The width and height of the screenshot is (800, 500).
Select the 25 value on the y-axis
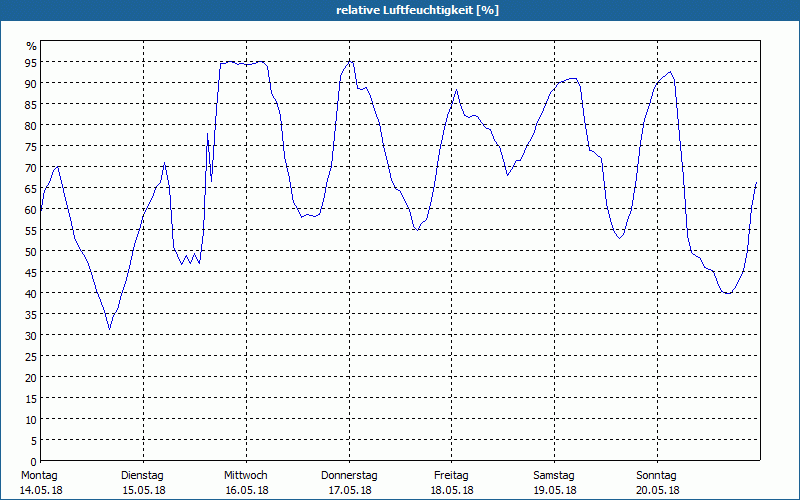click(31, 357)
